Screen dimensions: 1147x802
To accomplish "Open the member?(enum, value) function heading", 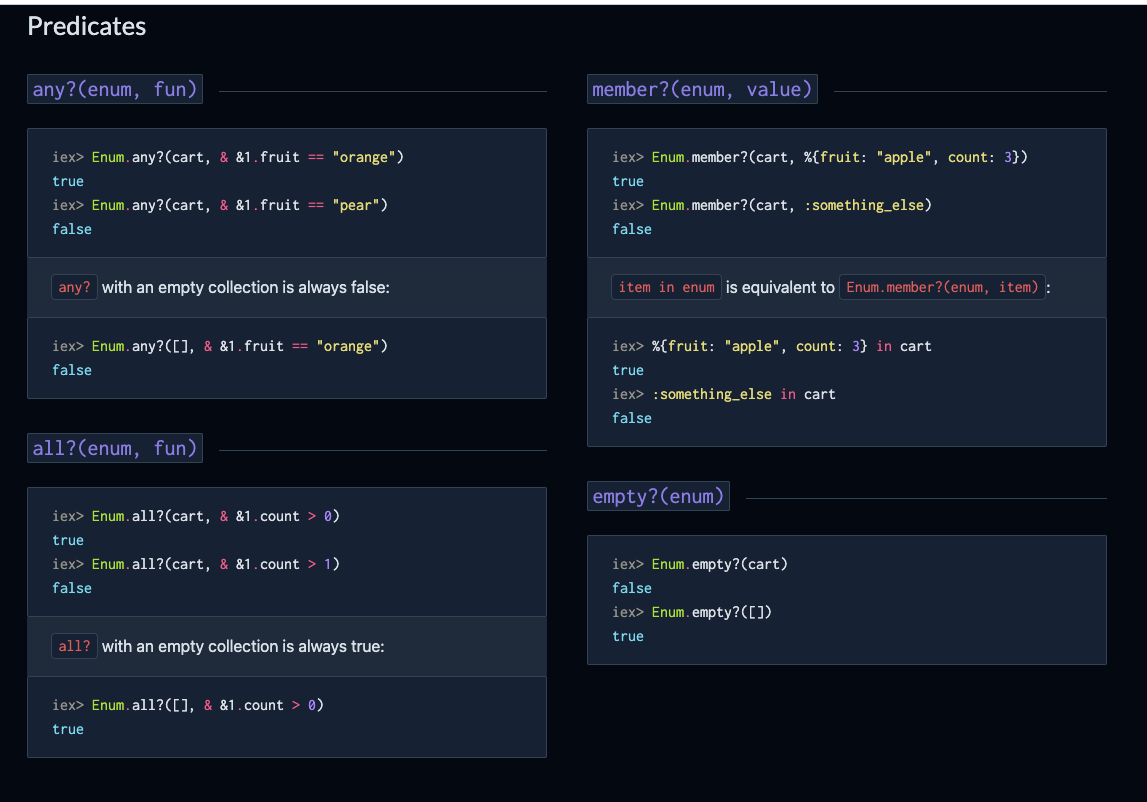I will pyautogui.click(x=702, y=89).
